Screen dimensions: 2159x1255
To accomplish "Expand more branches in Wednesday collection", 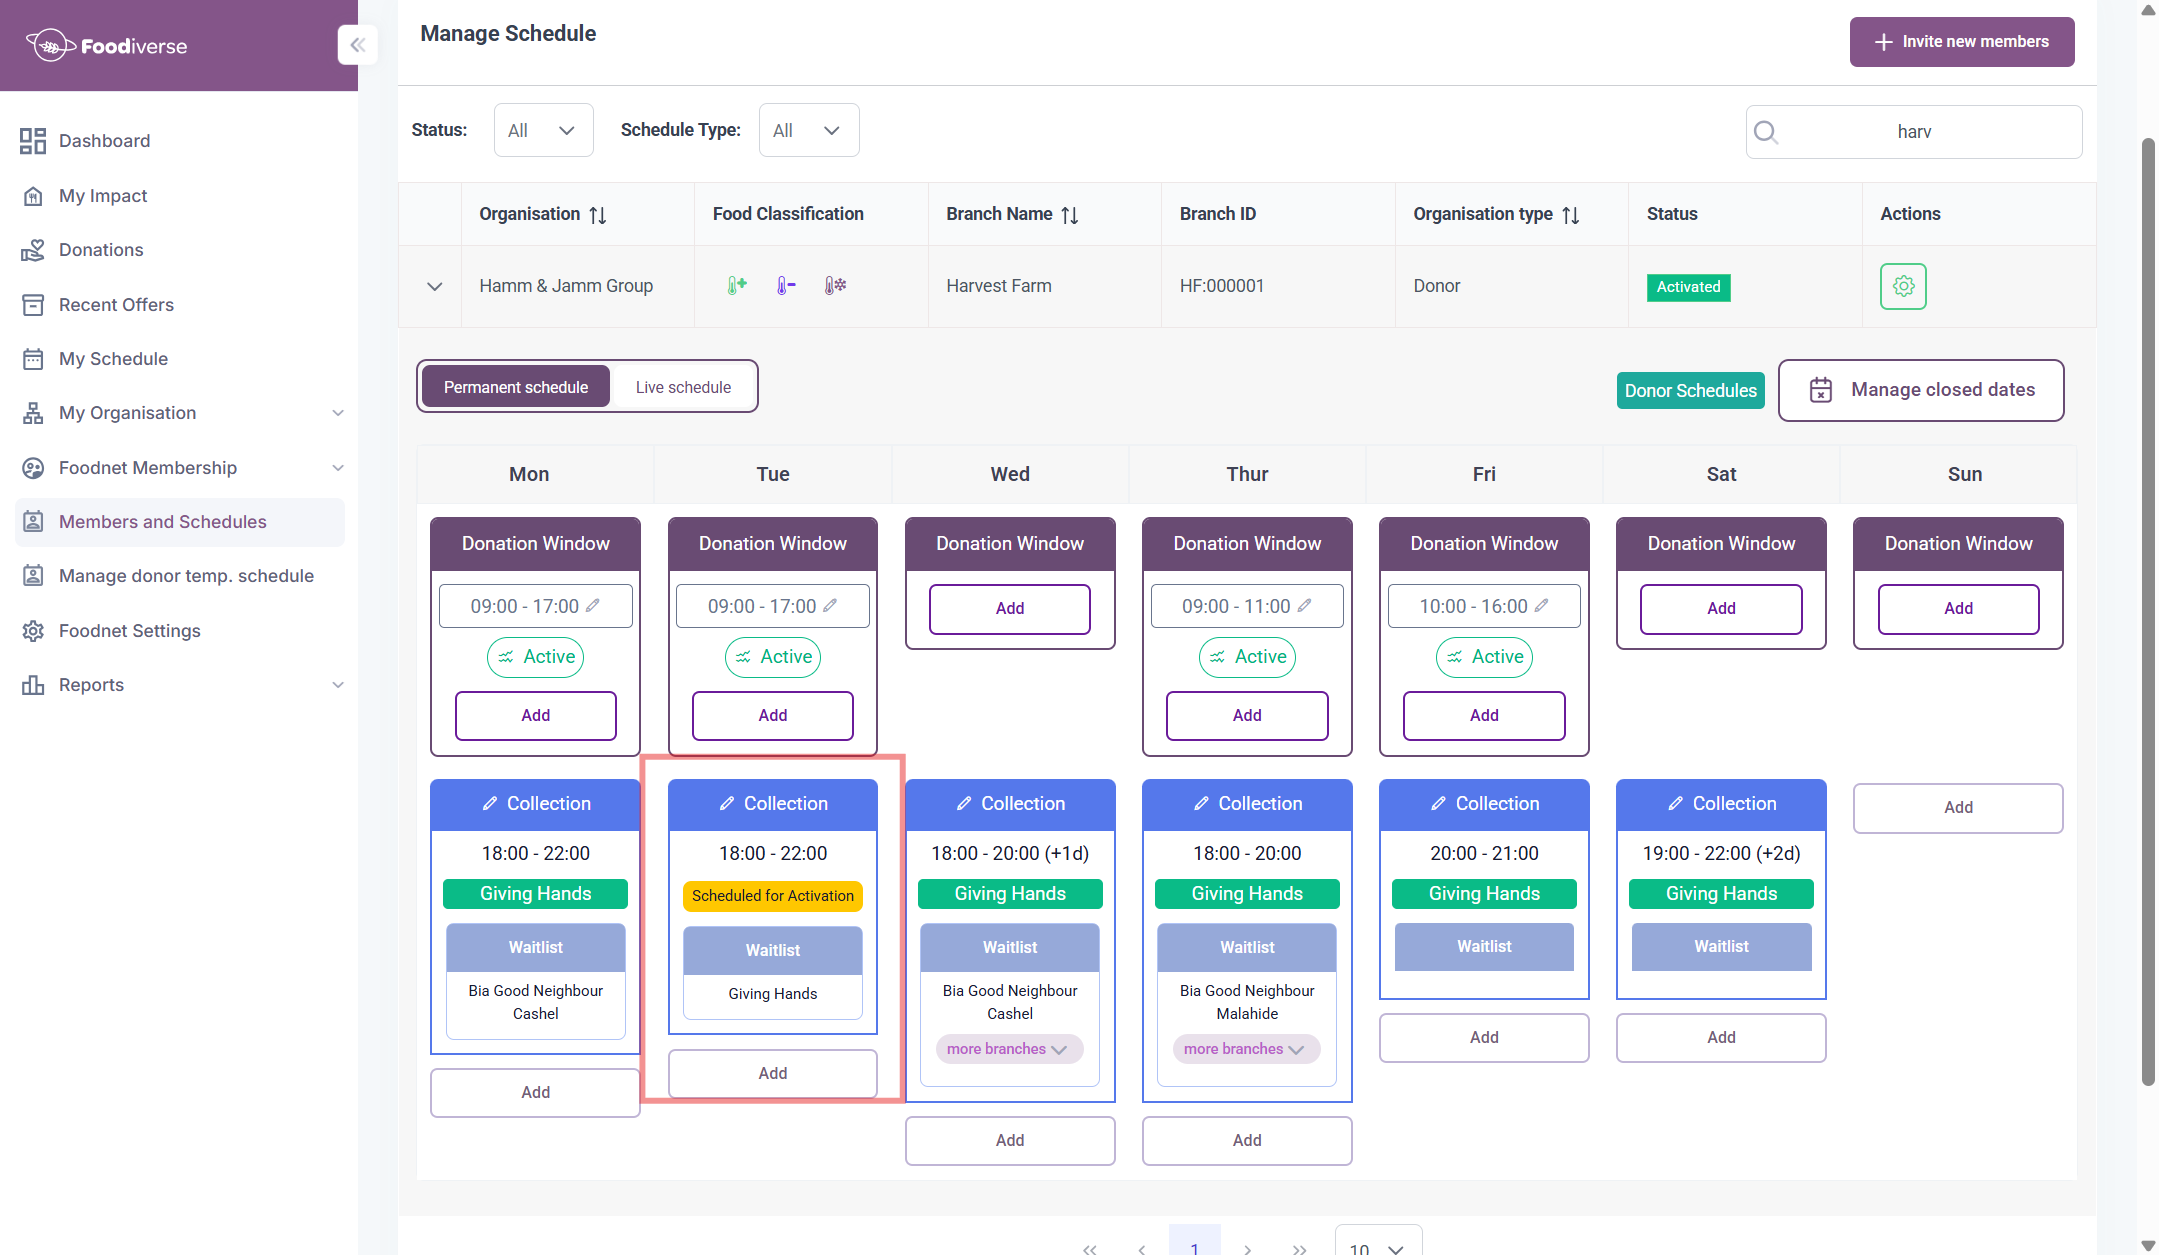I will pyautogui.click(x=1008, y=1049).
